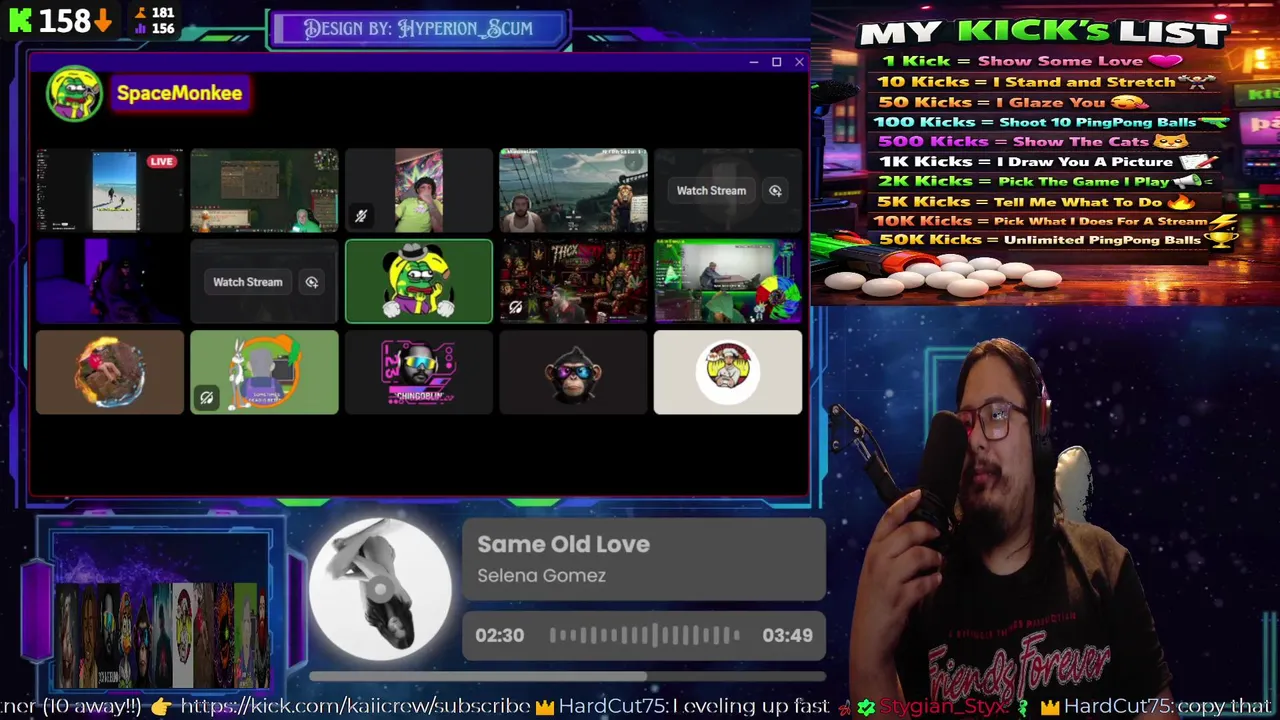Click '50K Kicks = Unlimited PingPong Balls' line
The image size is (1280, 720).
point(1058,240)
